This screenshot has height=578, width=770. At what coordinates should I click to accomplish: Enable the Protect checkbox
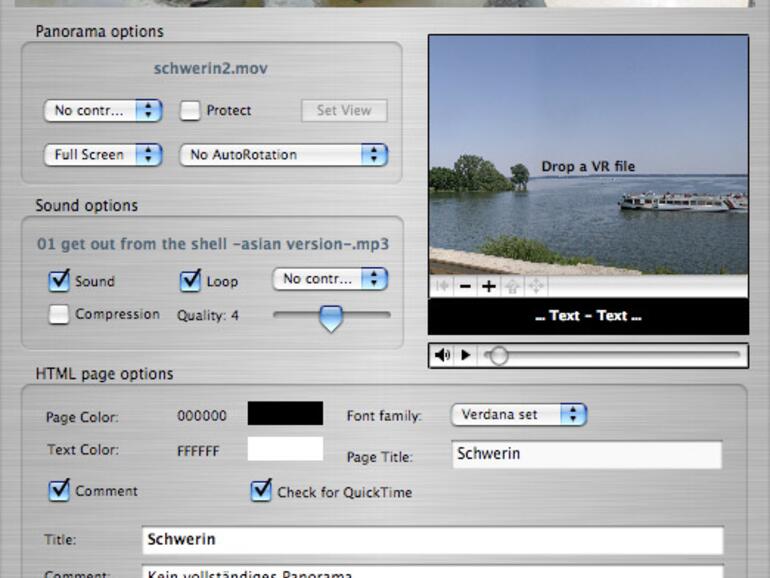190,110
